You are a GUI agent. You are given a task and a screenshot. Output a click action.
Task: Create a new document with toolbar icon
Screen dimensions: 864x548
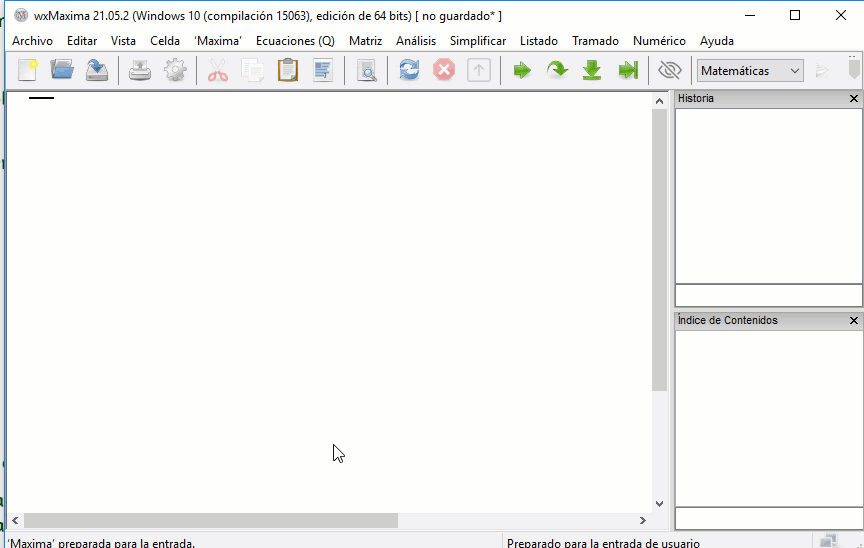(x=27, y=70)
